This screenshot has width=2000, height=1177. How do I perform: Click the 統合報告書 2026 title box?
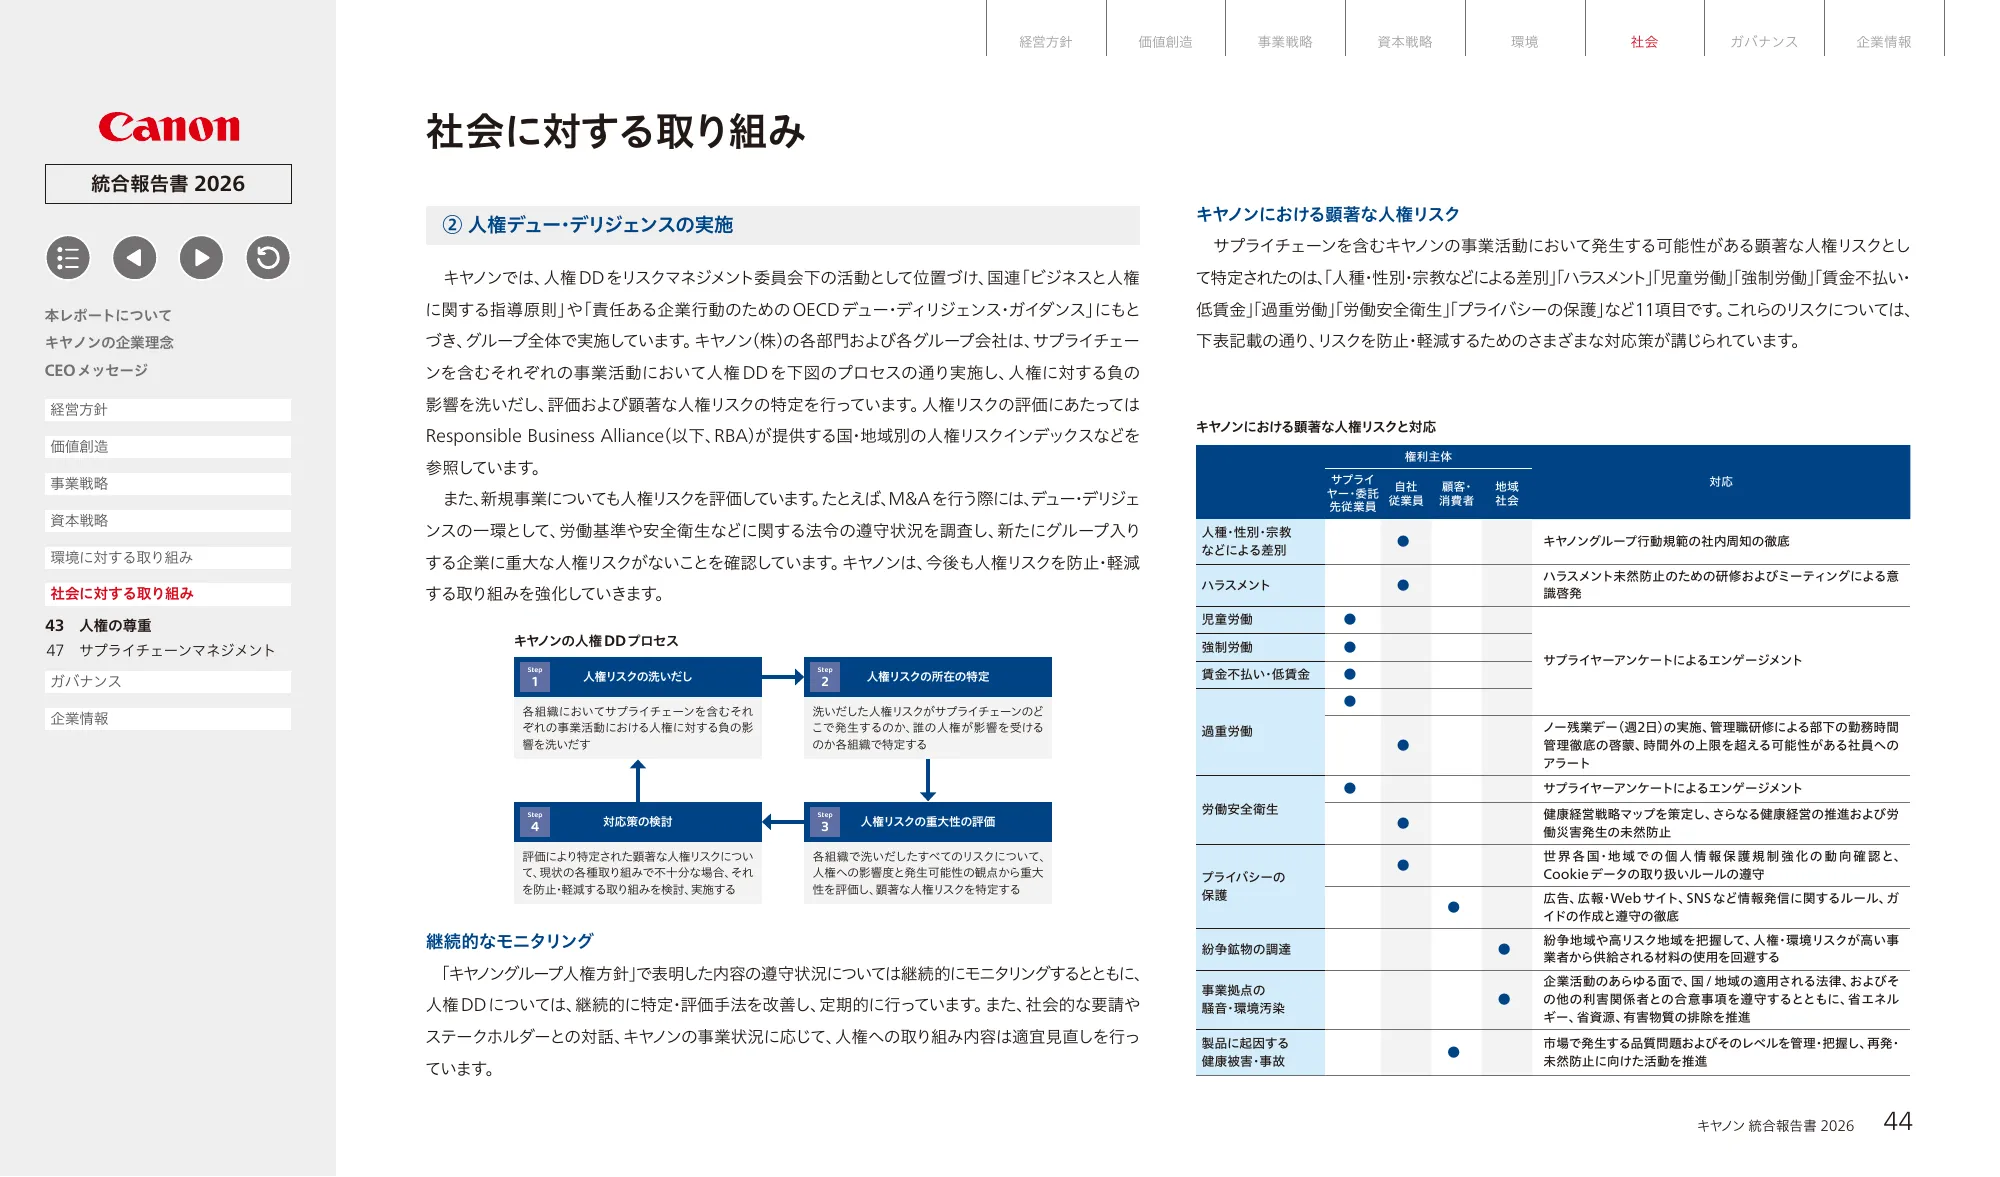point(168,184)
